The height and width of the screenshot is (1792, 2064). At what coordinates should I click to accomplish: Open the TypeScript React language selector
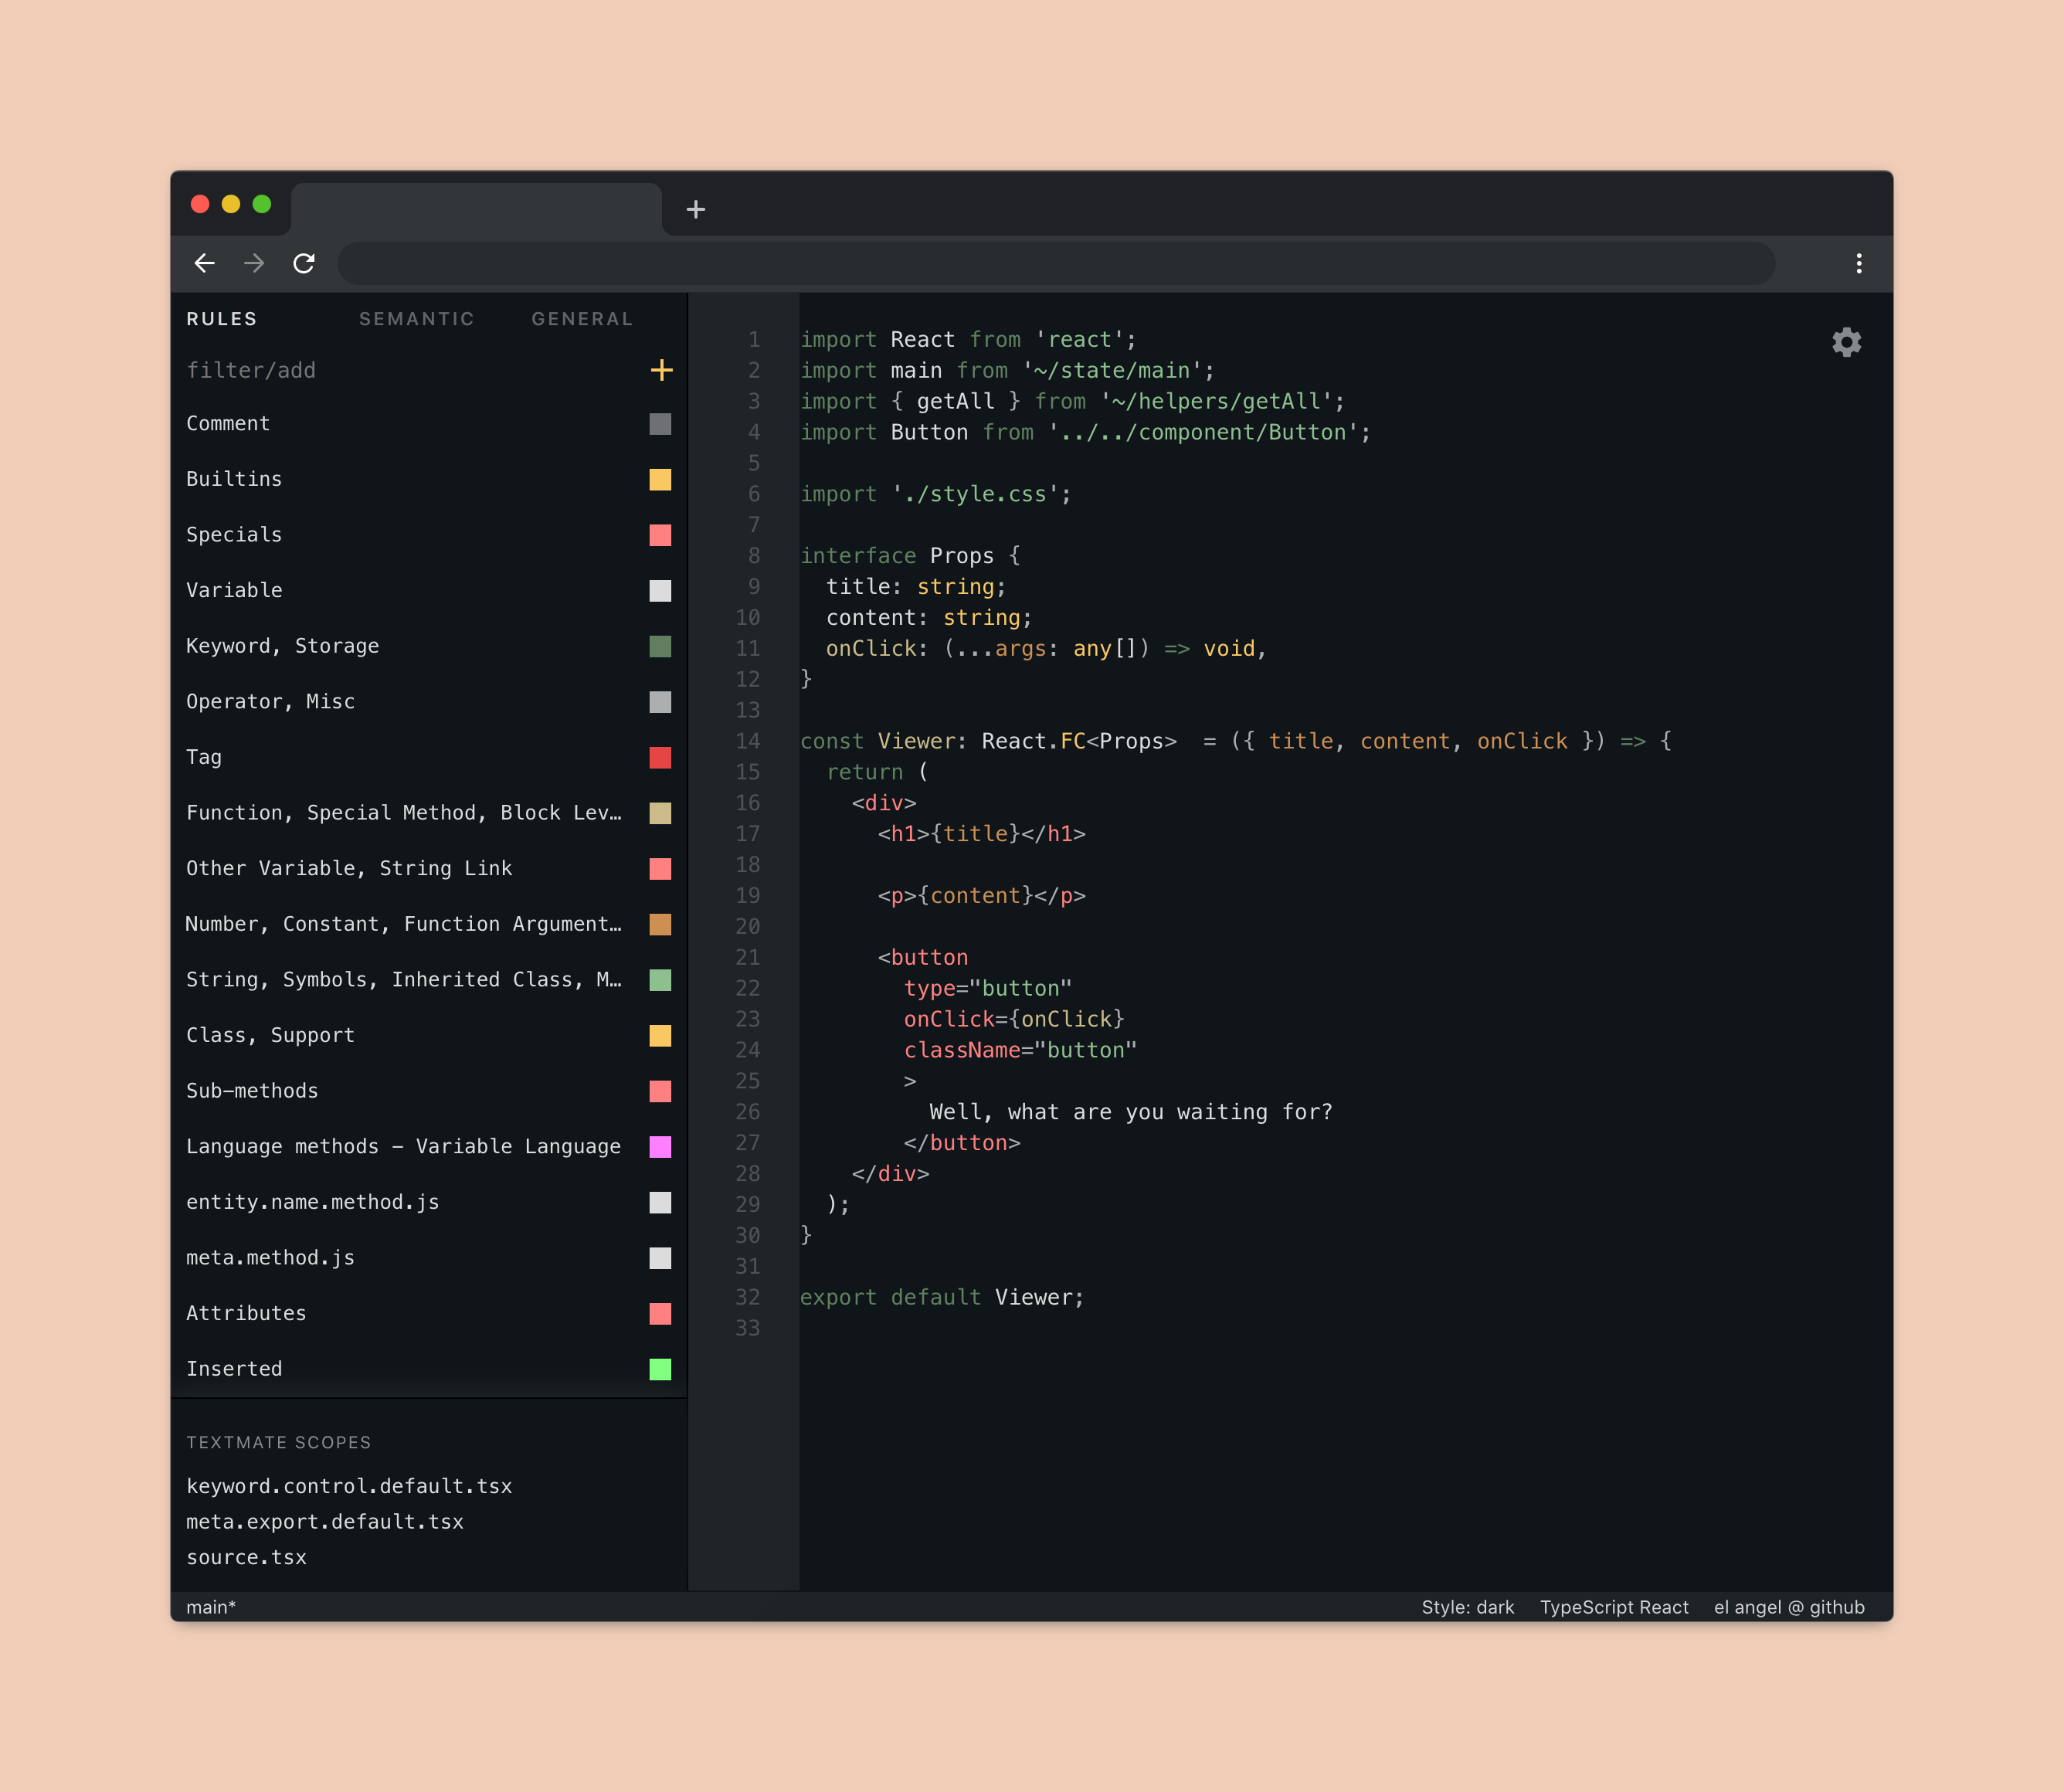coord(1613,1607)
